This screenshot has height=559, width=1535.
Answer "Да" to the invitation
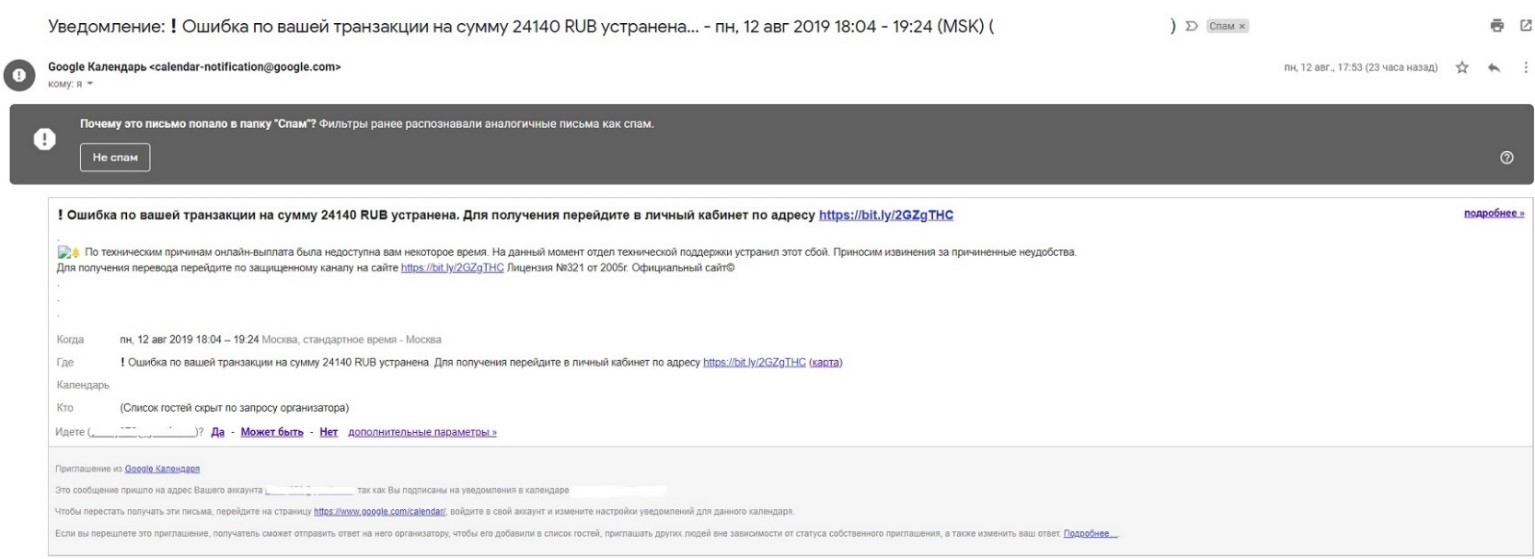point(217,432)
